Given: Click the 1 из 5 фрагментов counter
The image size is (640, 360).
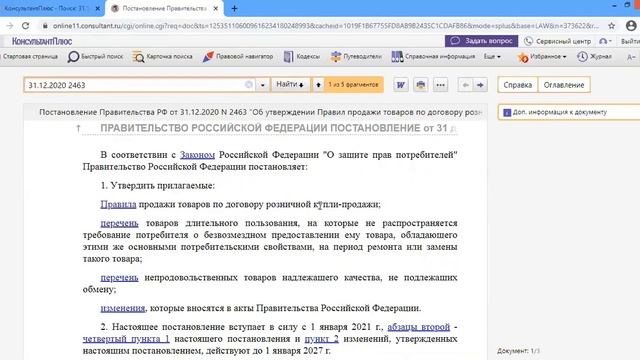Looking at the screenshot, I should (353, 84).
